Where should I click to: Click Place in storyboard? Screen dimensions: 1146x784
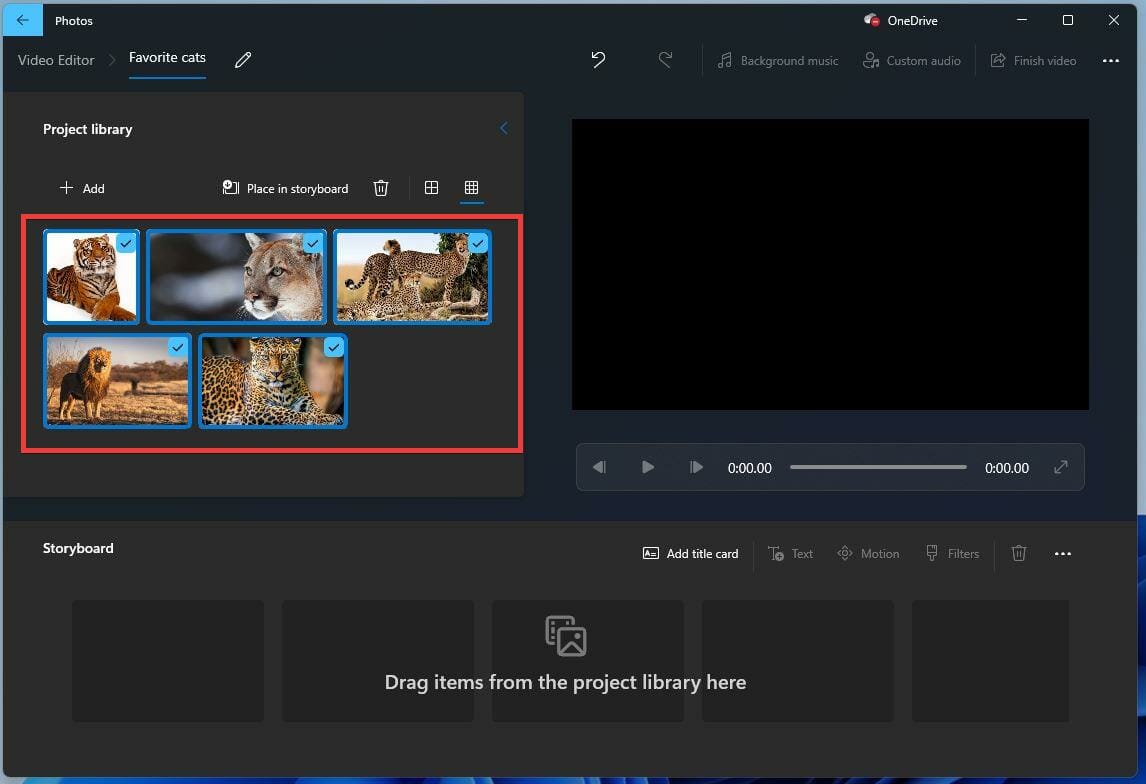(284, 188)
